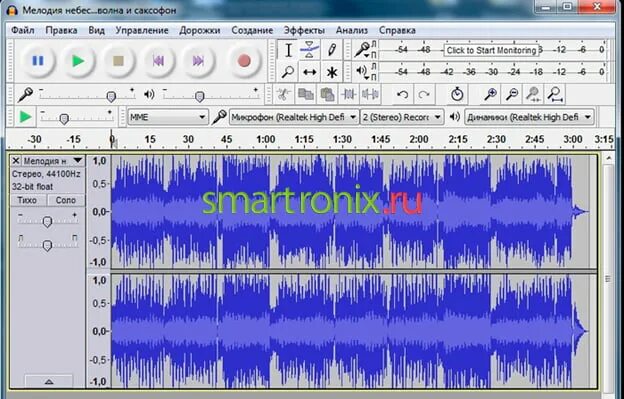The image size is (624, 399).
Task: Click Play-at-speed green button
Action: (x=25, y=117)
